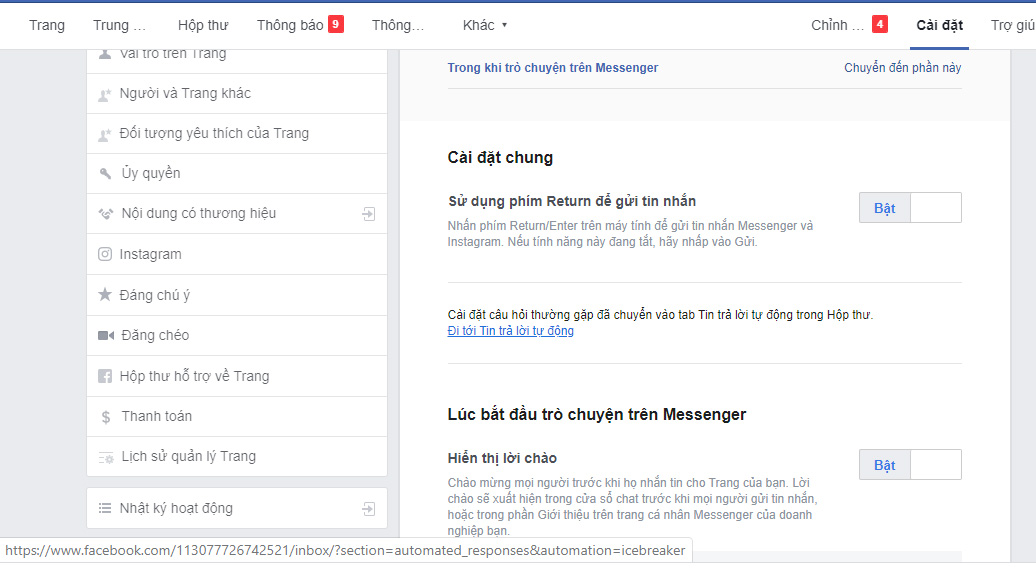Open branded content via its arrow icon
The width and height of the screenshot is (1036, 570).
[369, 213]
